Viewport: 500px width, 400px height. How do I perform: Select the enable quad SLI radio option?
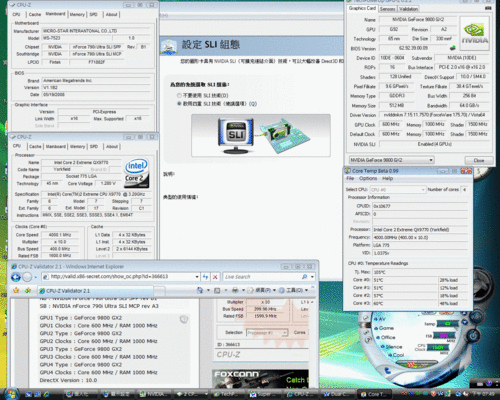pos(179,104)
